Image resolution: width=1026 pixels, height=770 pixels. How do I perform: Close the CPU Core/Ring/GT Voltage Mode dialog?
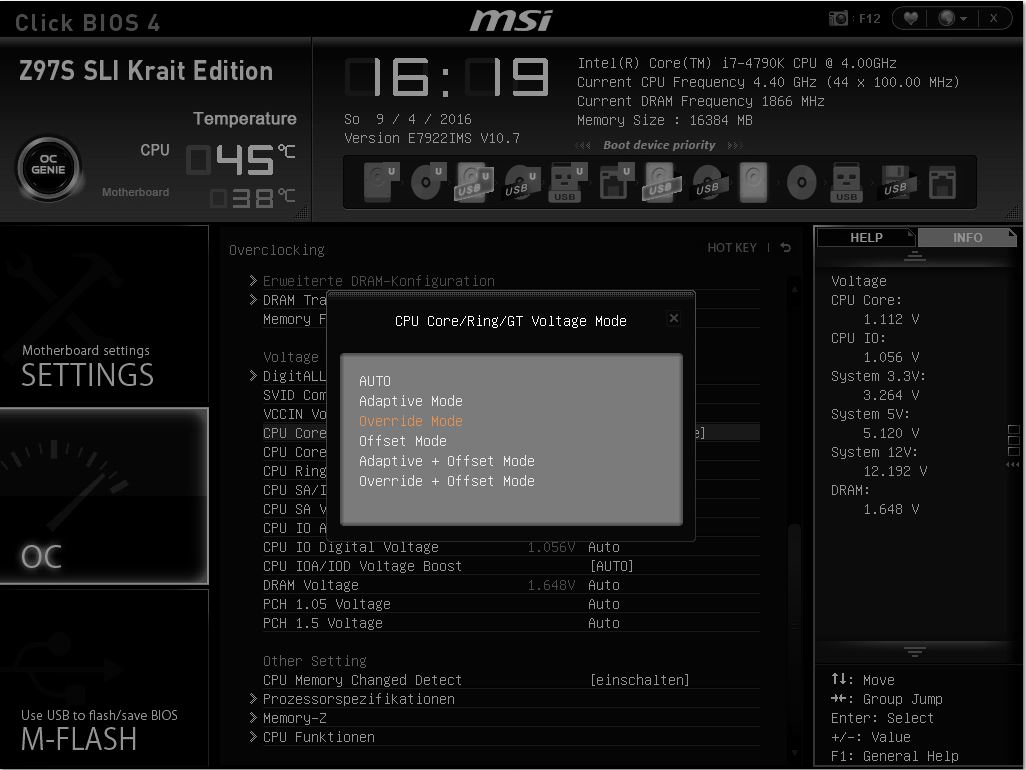click(674, 318)
